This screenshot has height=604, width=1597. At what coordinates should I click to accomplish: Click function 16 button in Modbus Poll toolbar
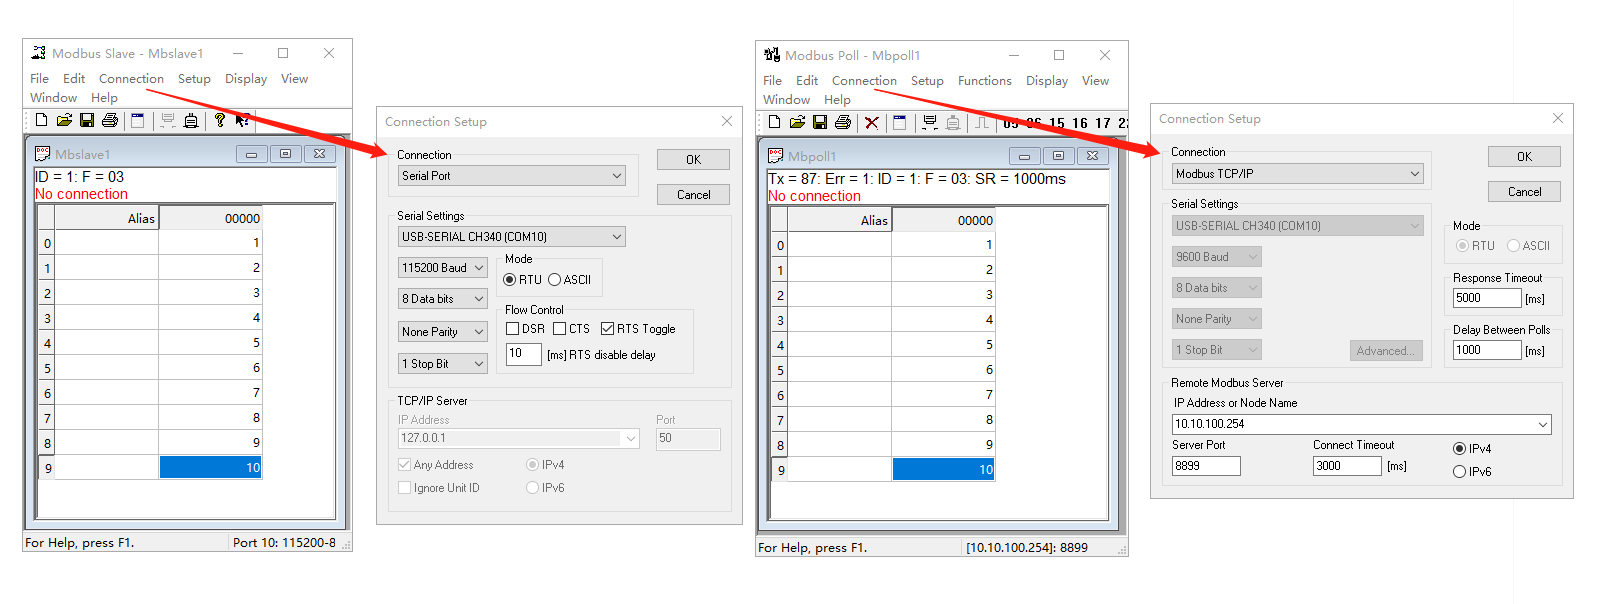coord(1080,123)
